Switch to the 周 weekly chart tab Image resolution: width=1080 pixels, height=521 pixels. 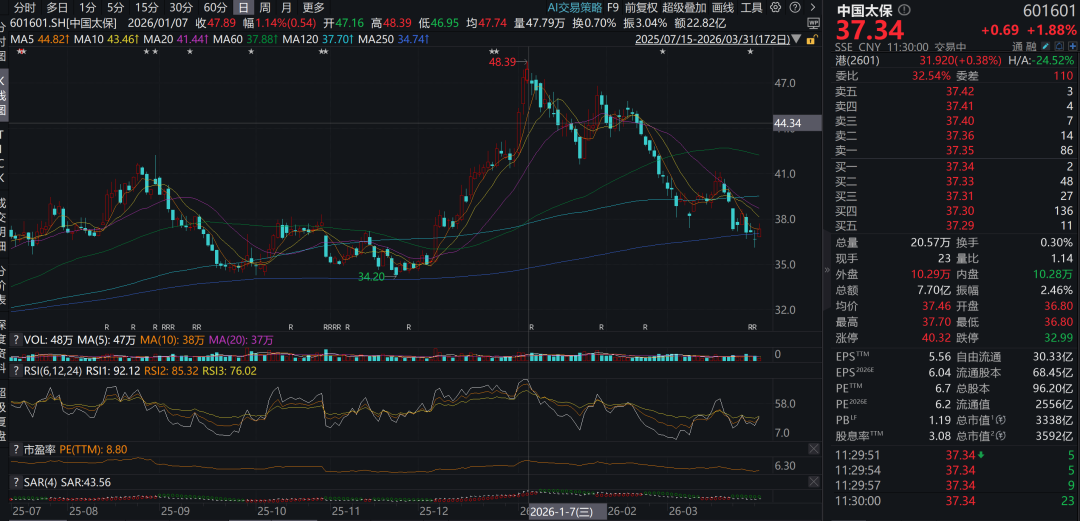(265, 8)
